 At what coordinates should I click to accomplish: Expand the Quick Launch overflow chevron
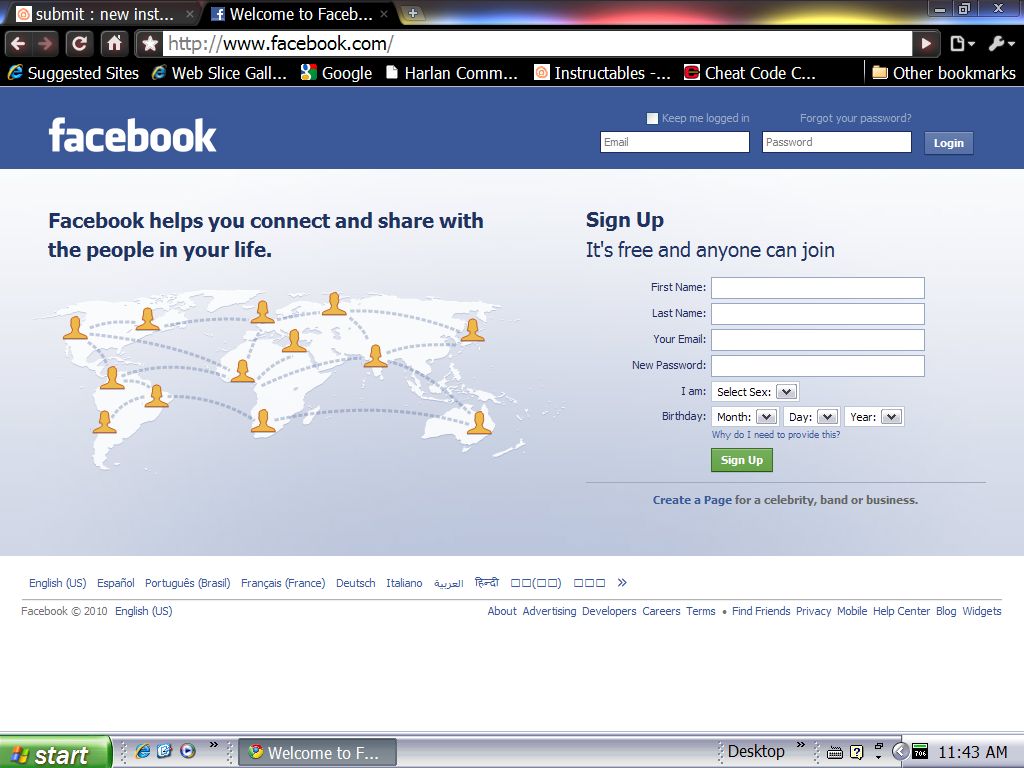point(214,745)
